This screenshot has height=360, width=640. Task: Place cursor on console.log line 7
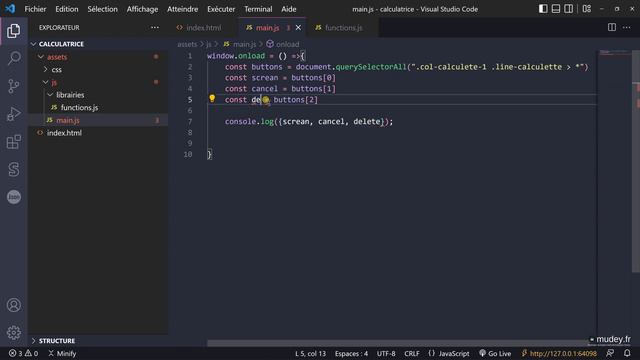point(309,122)
